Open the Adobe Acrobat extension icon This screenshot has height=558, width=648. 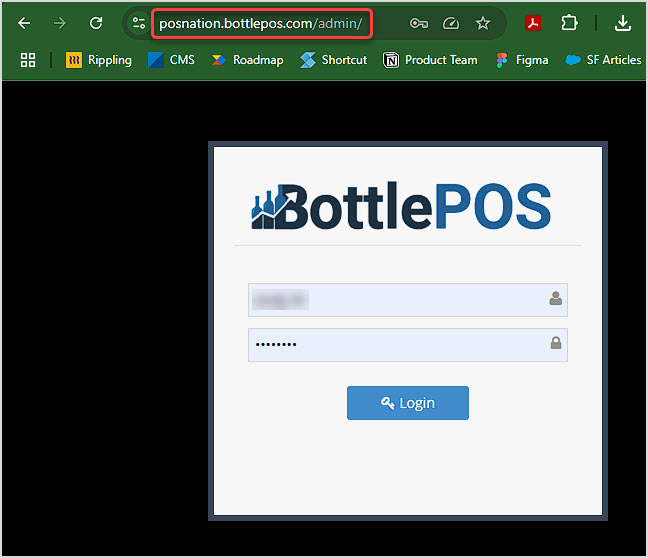(533, 23)
